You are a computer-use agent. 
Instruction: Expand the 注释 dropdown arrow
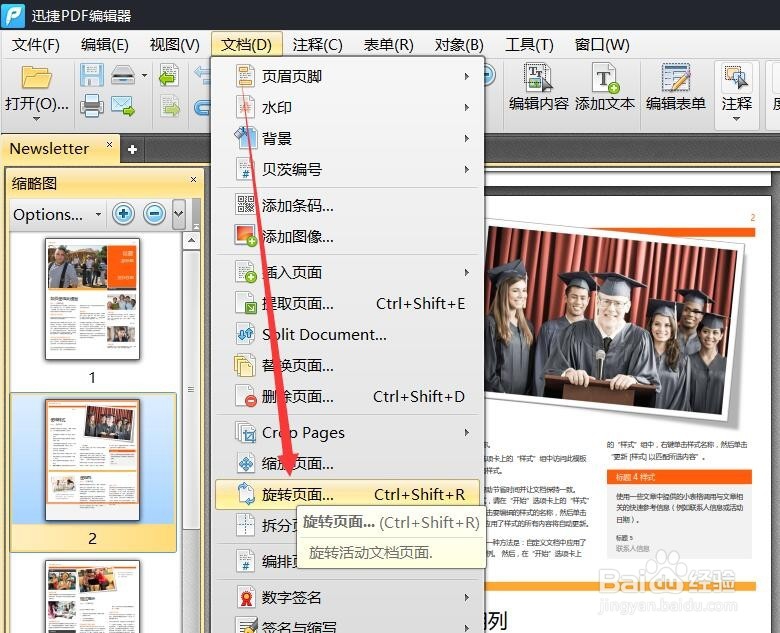[736, 119]
